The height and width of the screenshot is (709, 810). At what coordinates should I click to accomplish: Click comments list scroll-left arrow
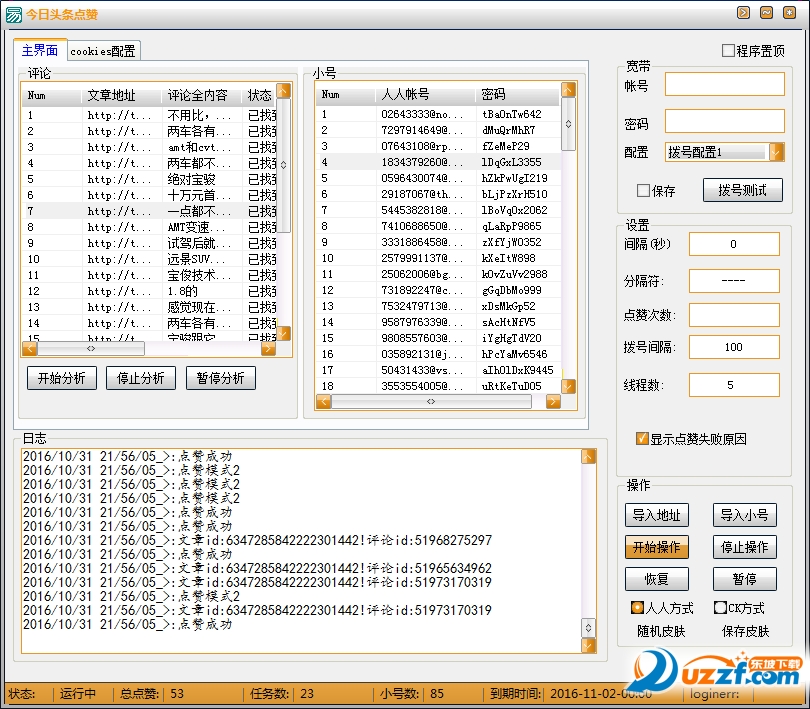pyautogui.click(x=29, y=349)
